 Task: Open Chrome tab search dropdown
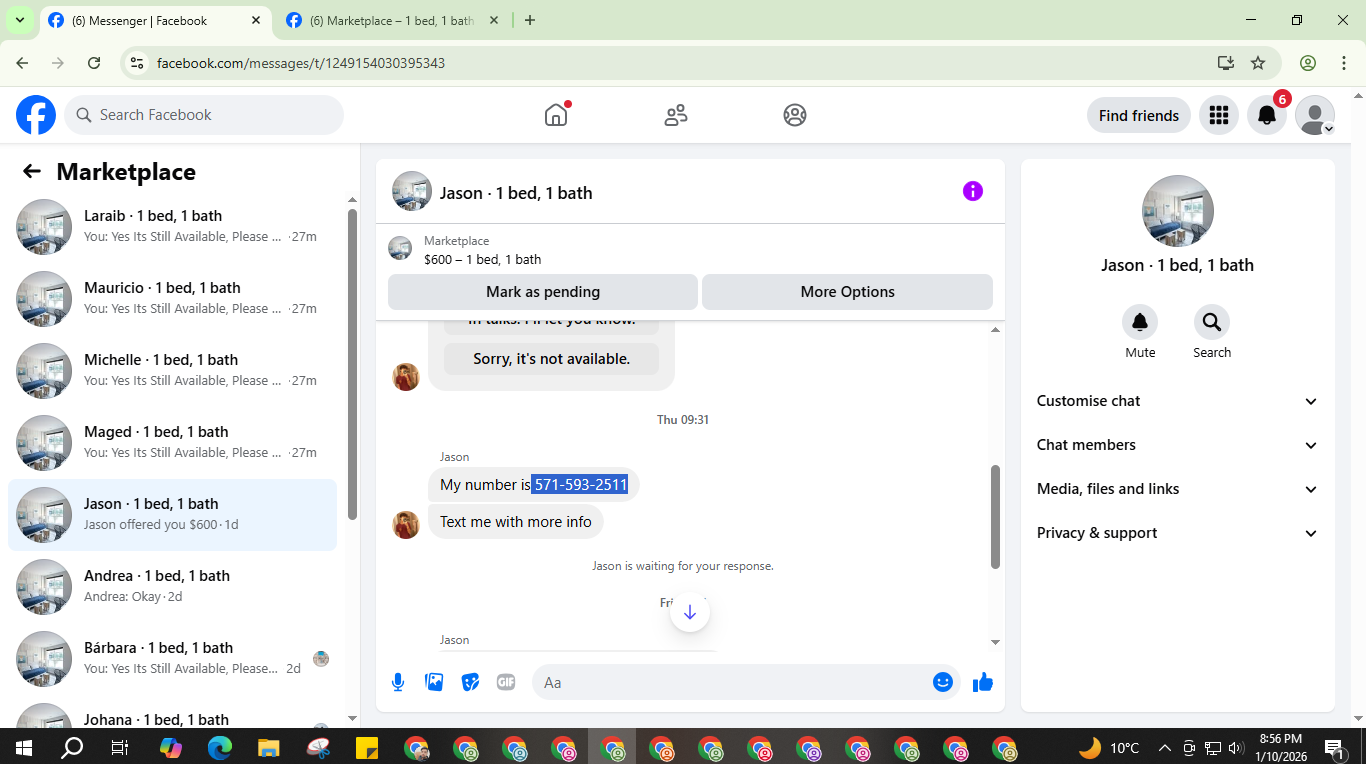(19, 20)
